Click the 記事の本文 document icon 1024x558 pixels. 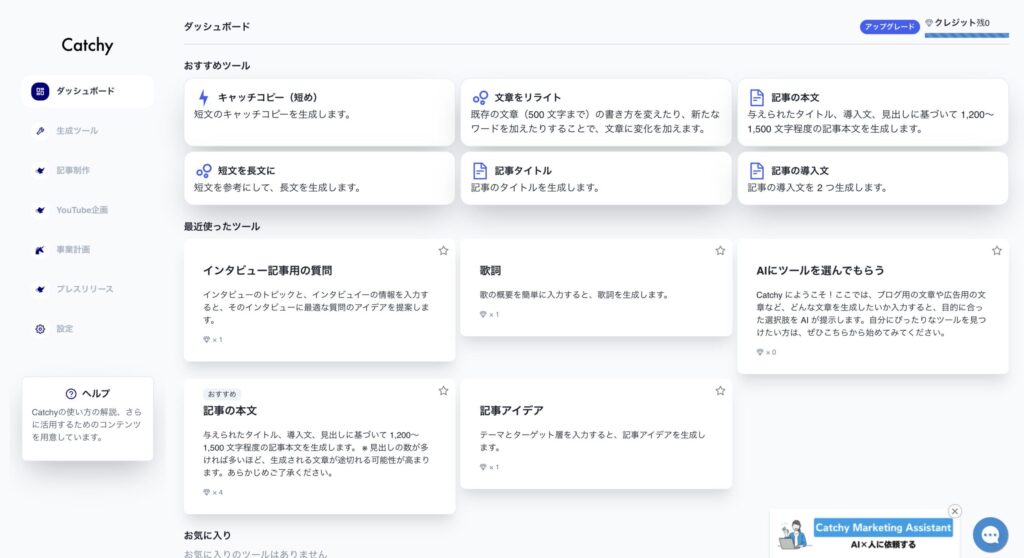(758, 98)
